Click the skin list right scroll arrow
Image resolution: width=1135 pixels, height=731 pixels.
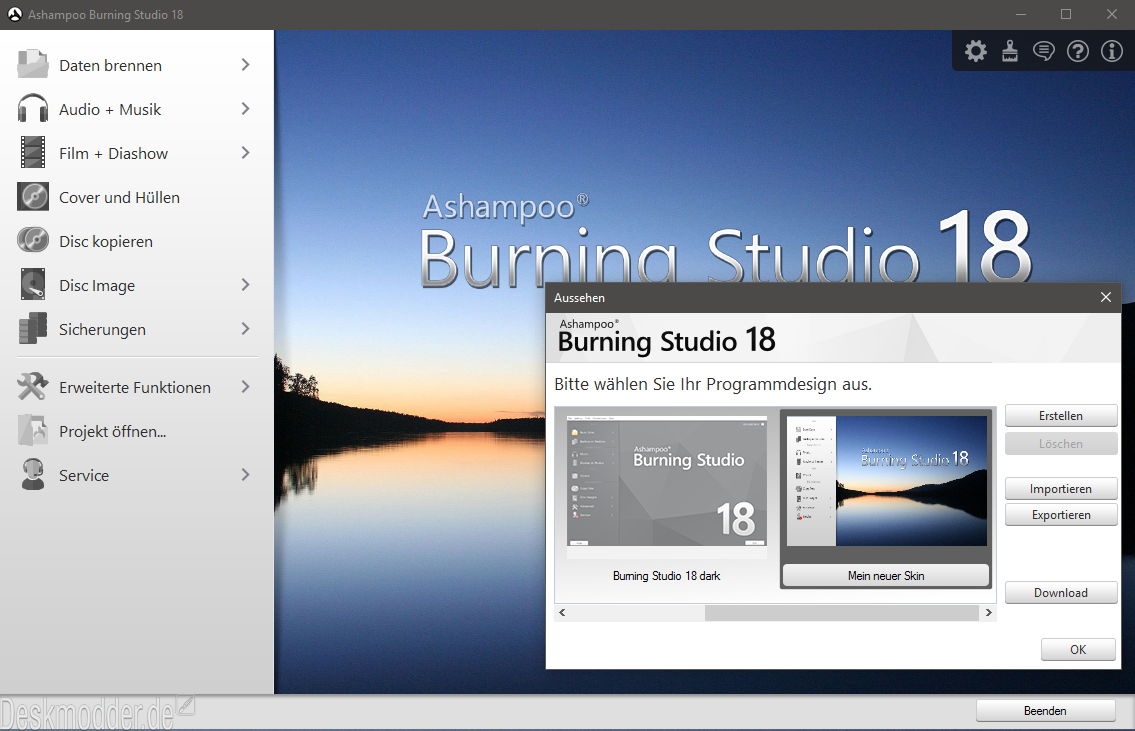[x=988, y=613]
